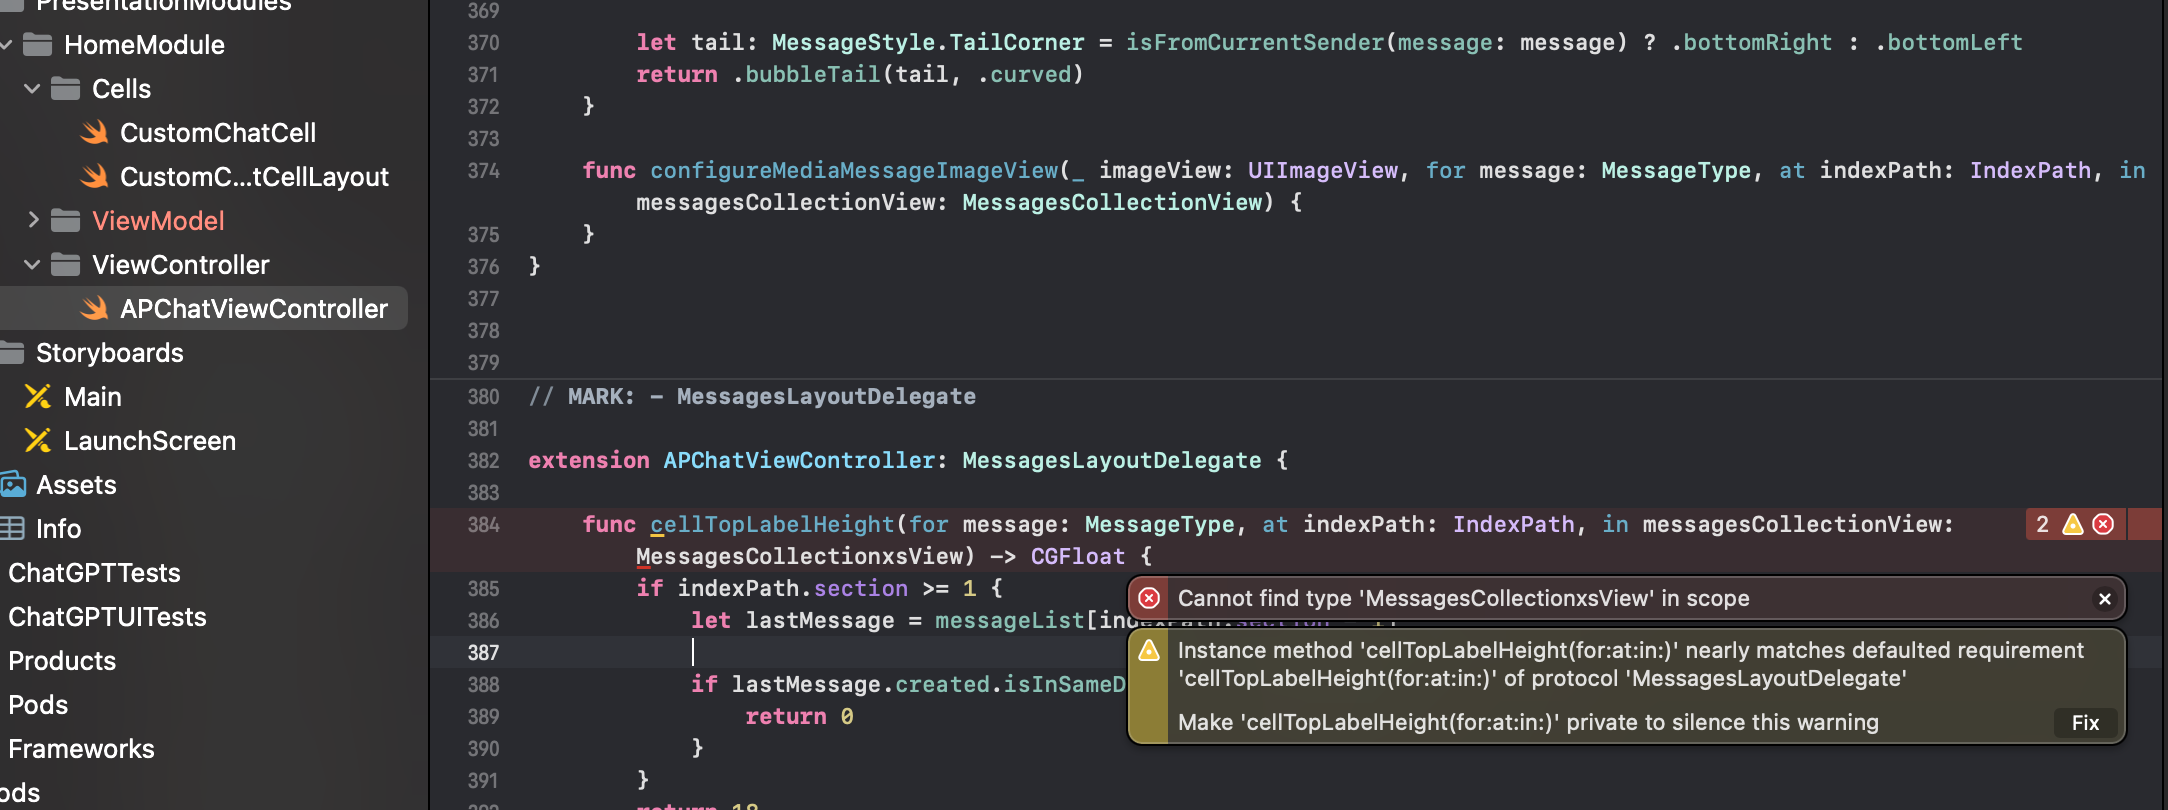
Task: Click 'return 0' statement on line 389
Action: coord(799,717)
